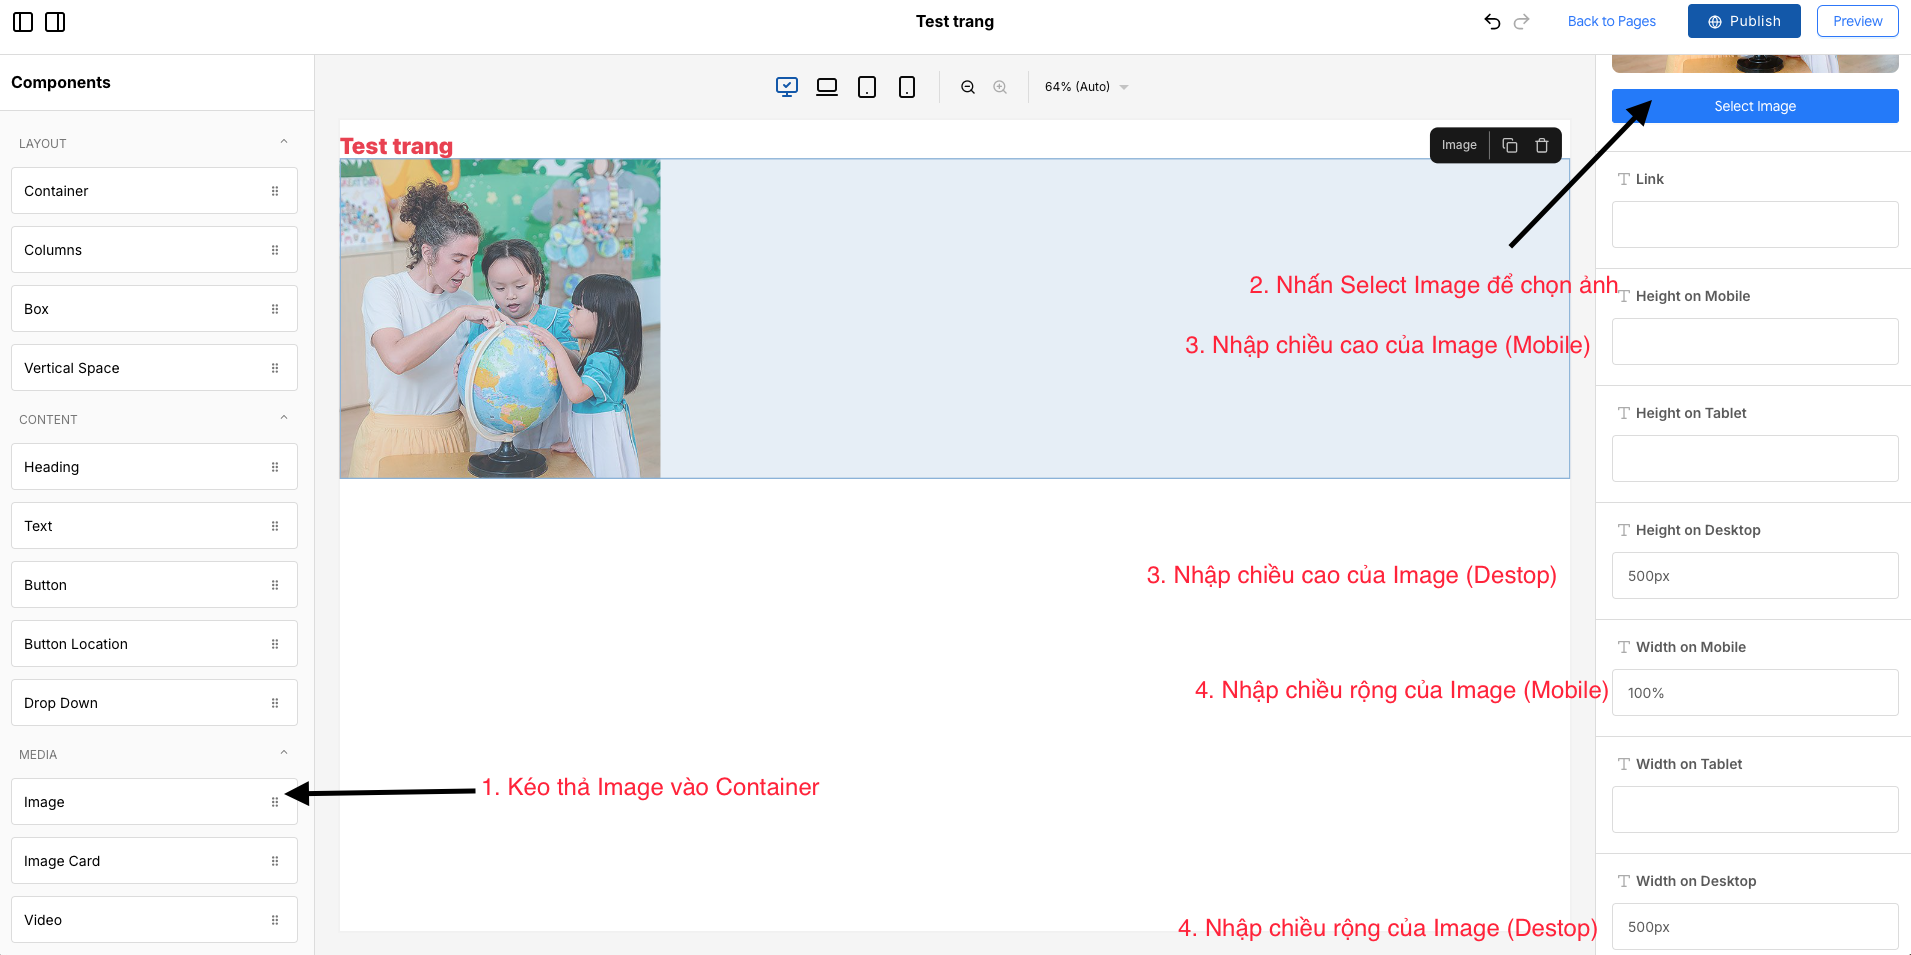This screenshot has height=955, width=1911.
Task: Click the Publish button
Action: tap(1744, 21)
